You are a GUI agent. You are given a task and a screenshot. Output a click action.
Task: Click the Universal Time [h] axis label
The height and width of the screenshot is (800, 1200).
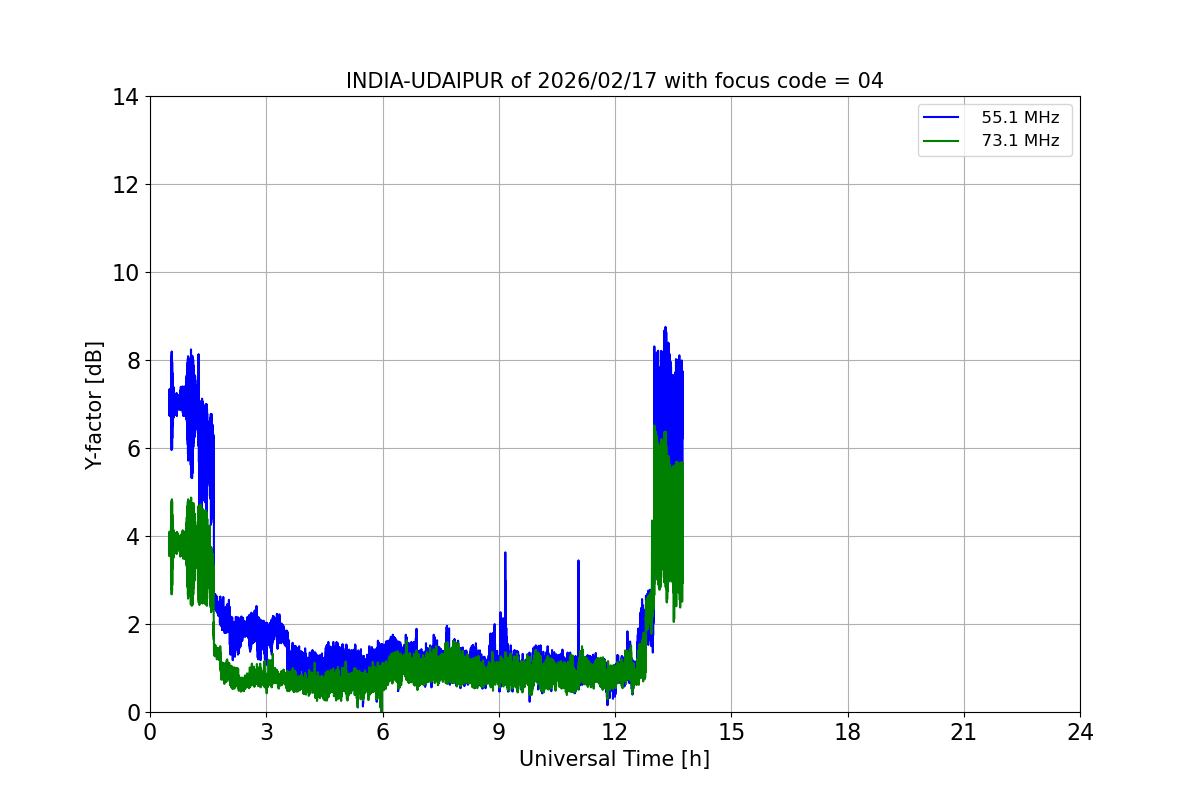click(x=614, y=759)
